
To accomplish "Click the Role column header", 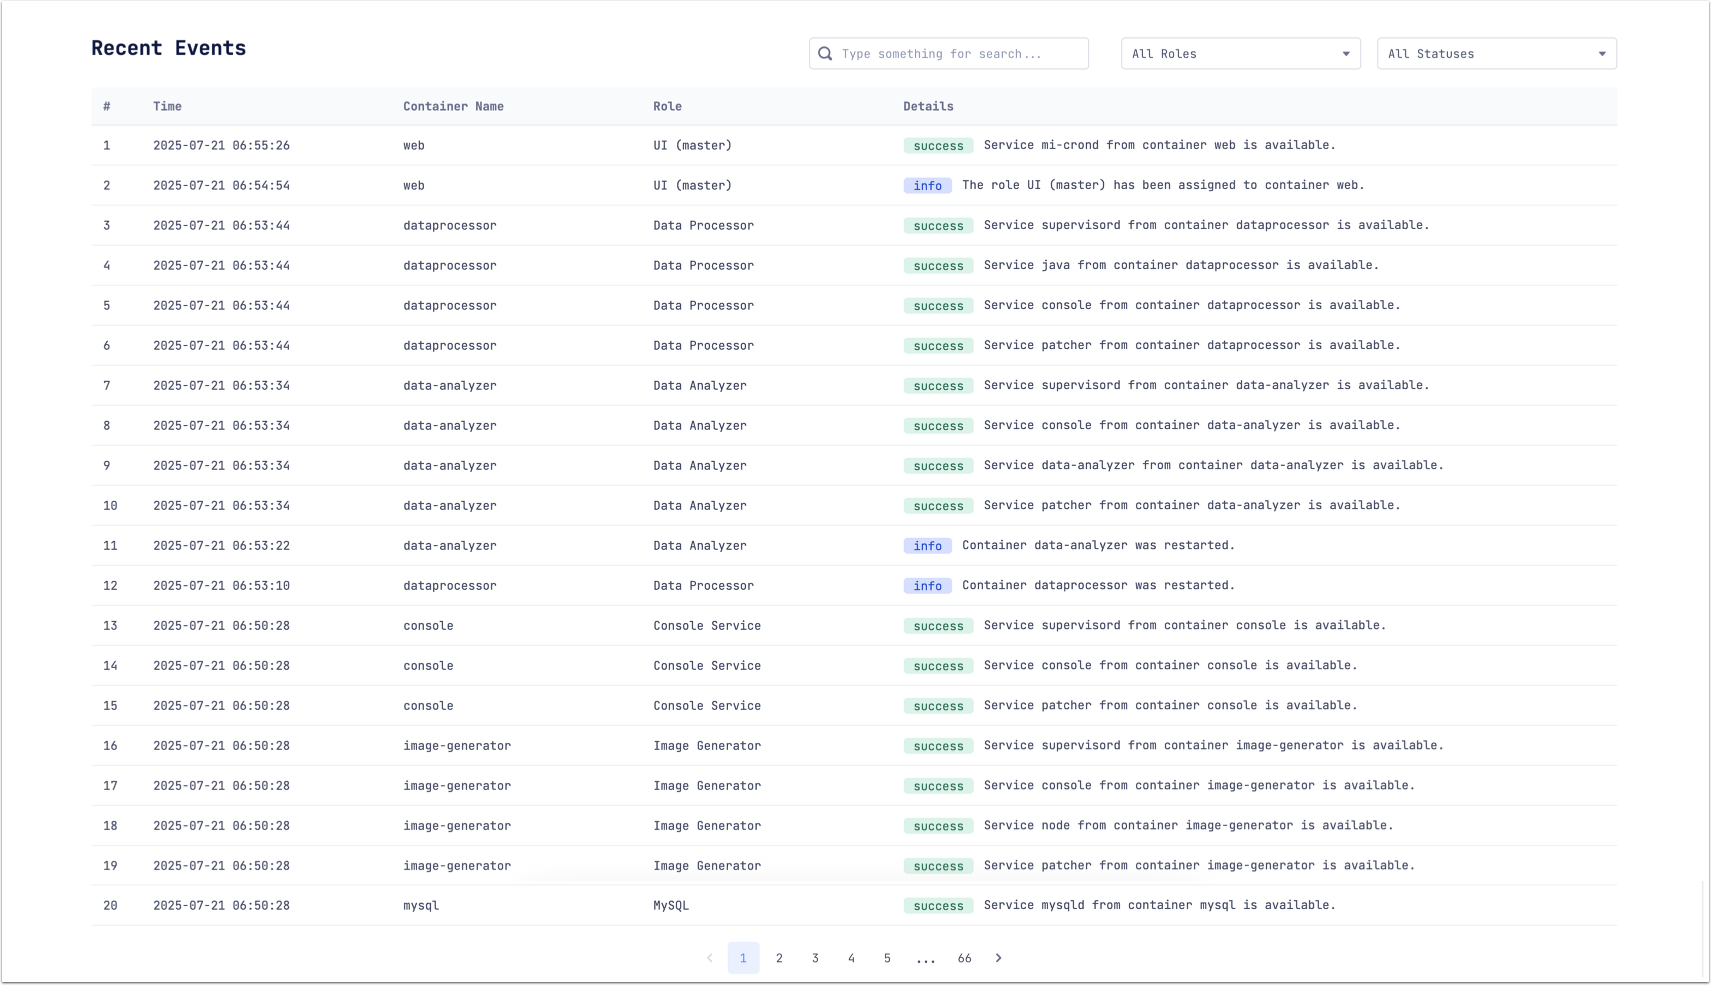I will [667, 106].
